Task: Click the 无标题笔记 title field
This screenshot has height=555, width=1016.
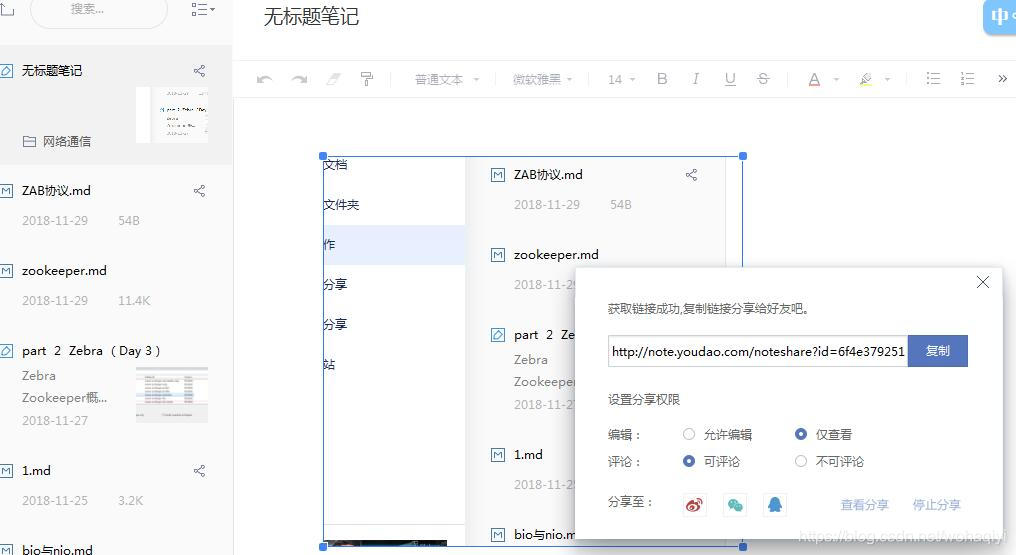Action: coord(311,17)
